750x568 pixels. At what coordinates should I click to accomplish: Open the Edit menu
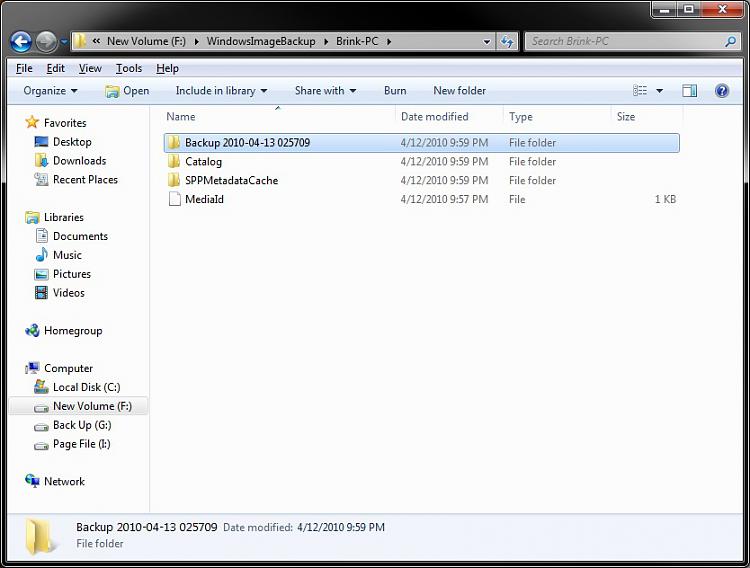55,68
